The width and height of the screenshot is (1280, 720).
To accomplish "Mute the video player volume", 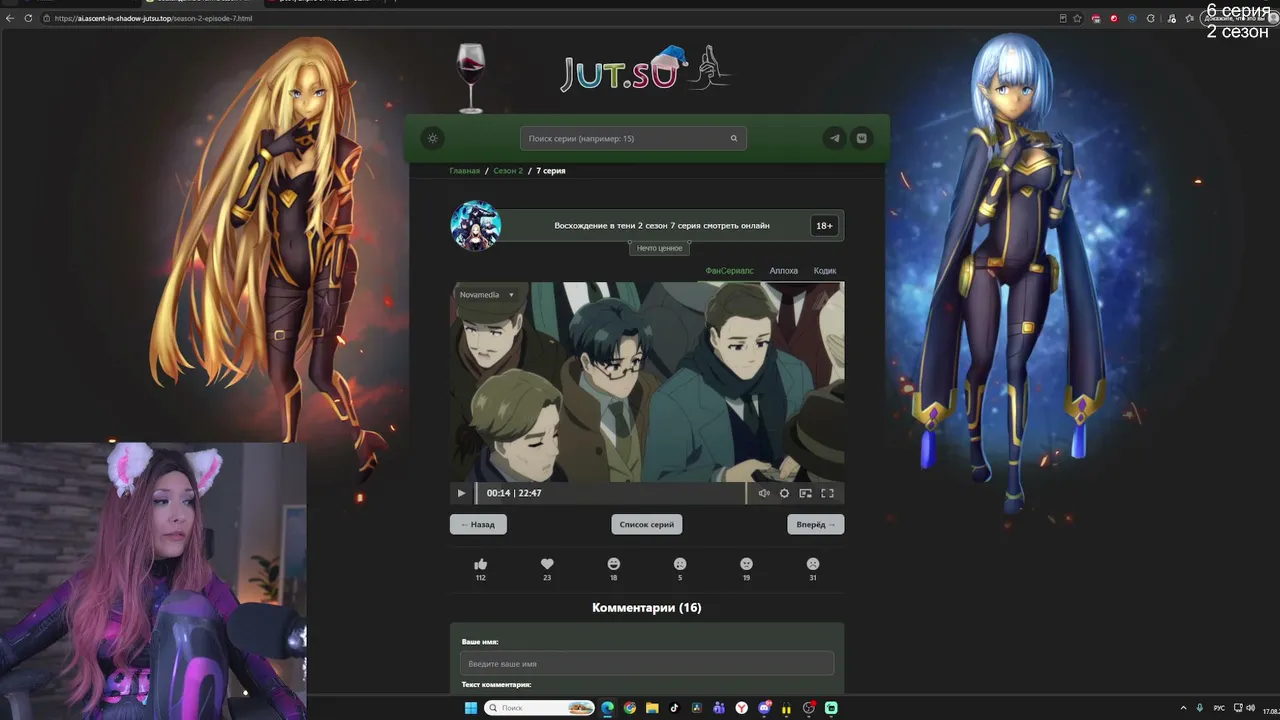I will (x=764, y=493).
